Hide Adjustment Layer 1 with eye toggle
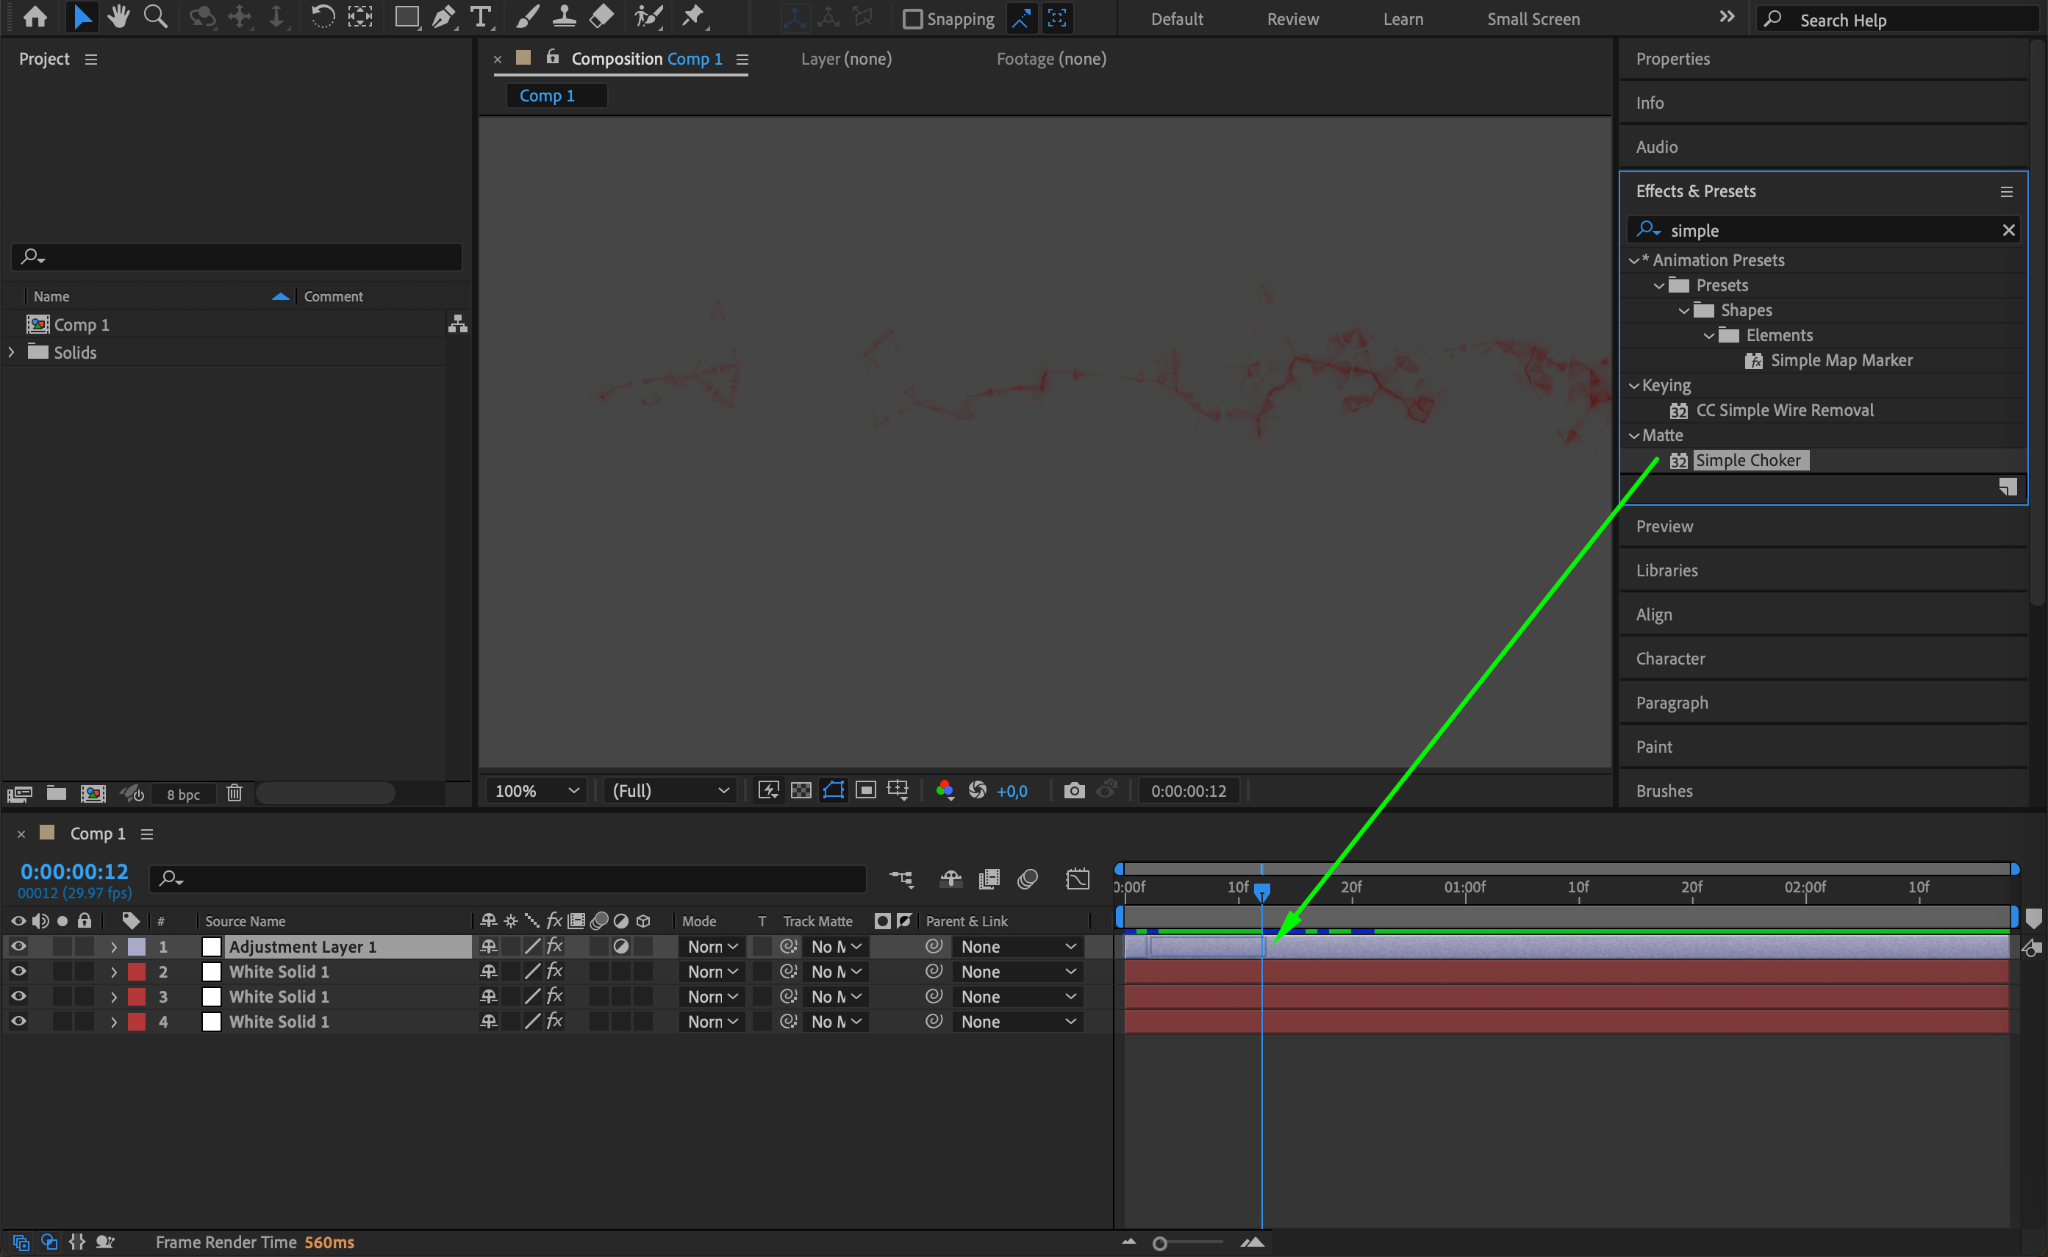Viewport: 2048px width, 1257px height. click(18, 946)
